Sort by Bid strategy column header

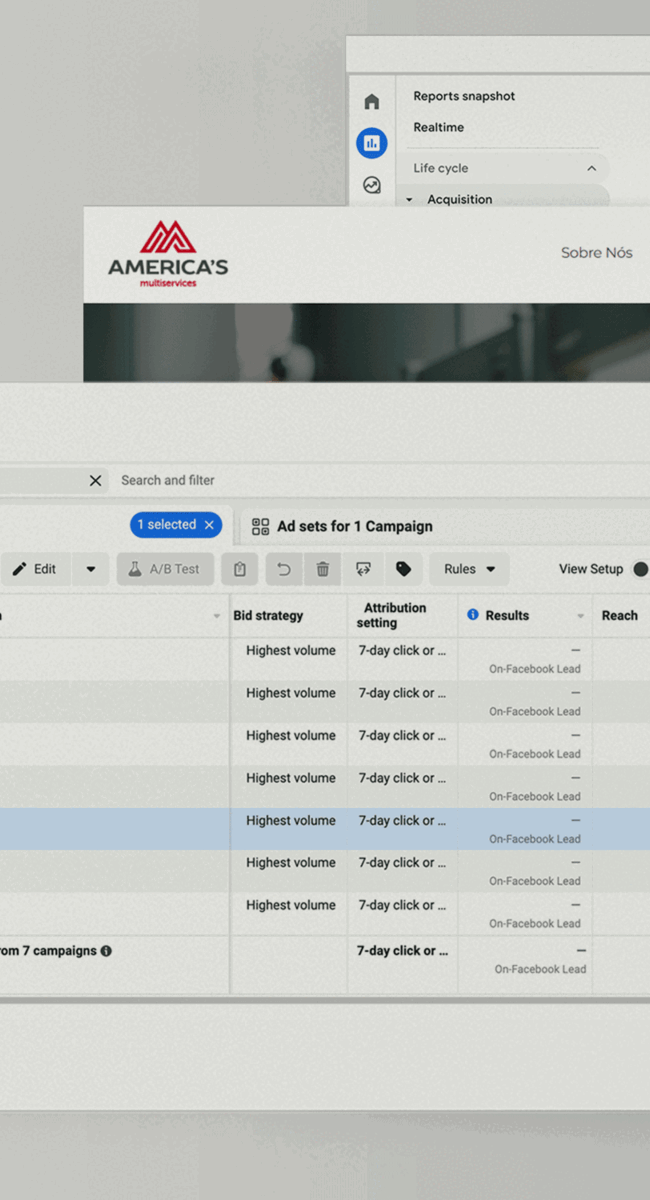(268, 615)
